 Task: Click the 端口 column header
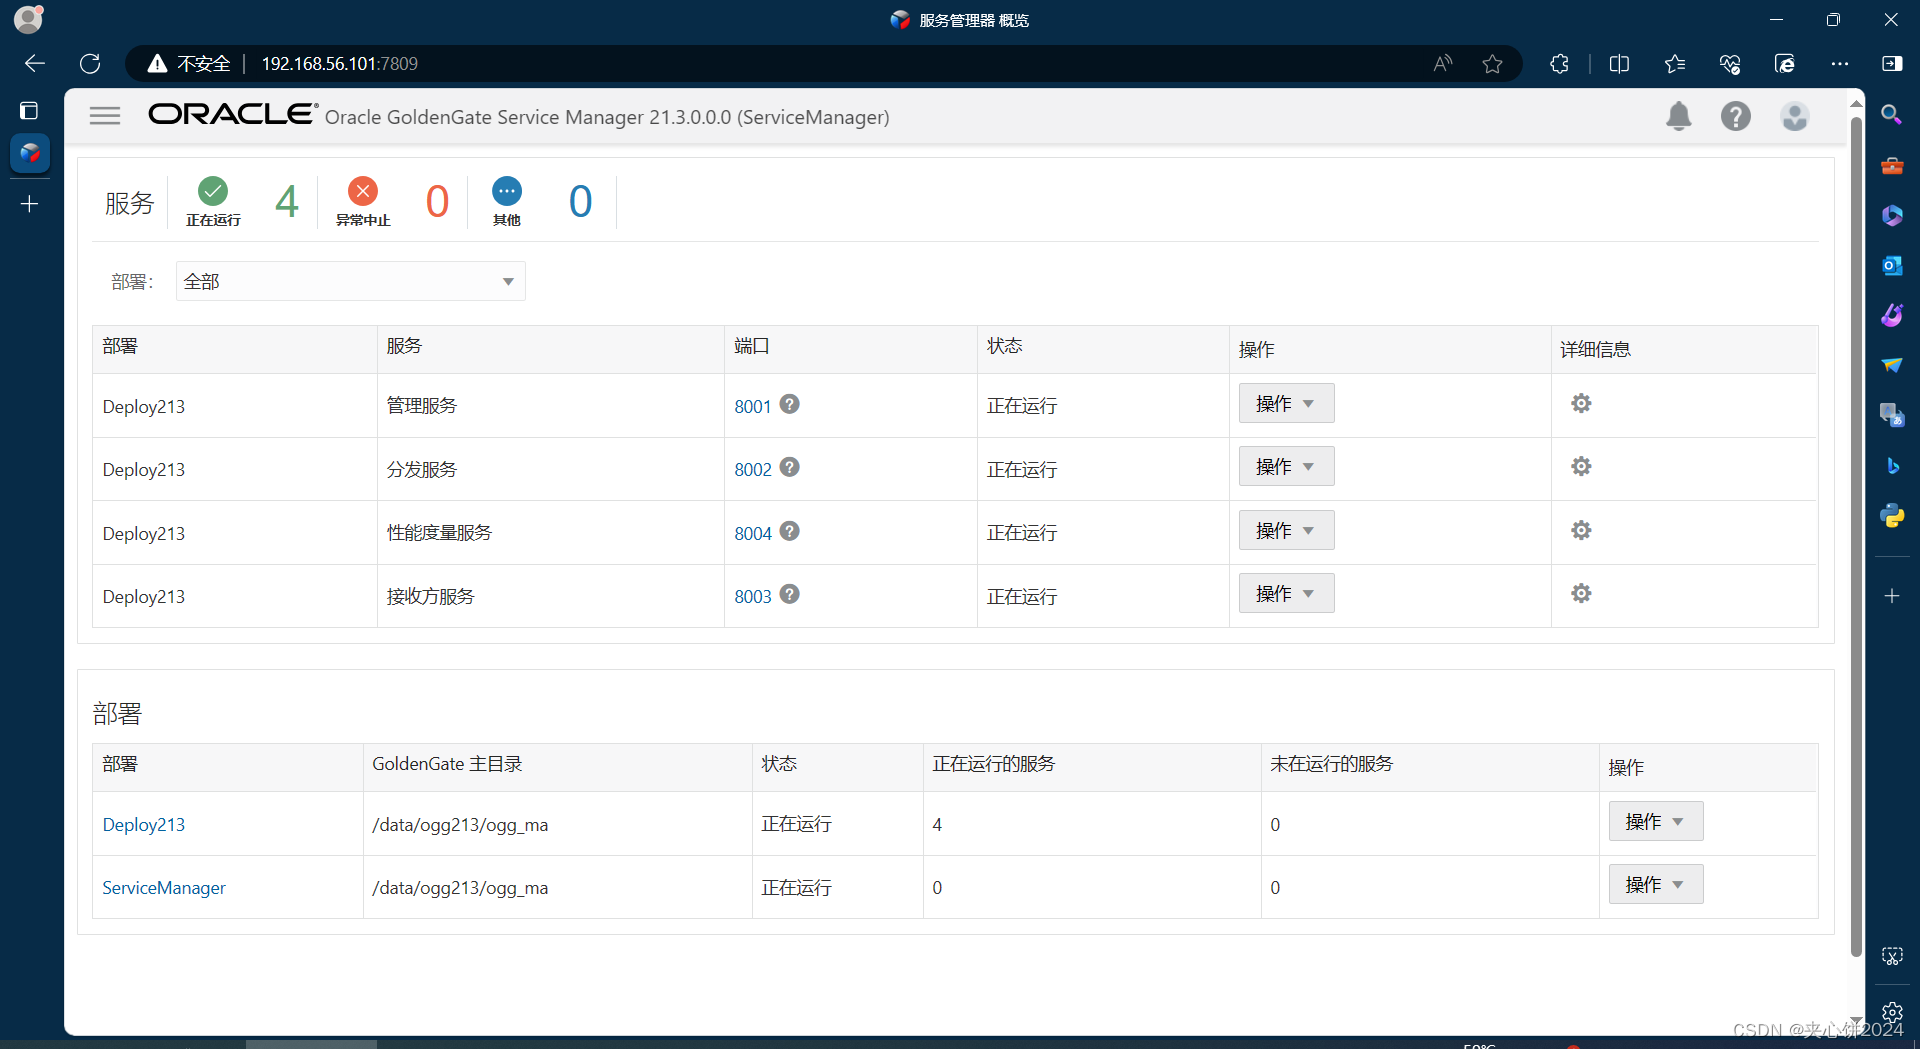pyautogui.click(x=752, y=346)
